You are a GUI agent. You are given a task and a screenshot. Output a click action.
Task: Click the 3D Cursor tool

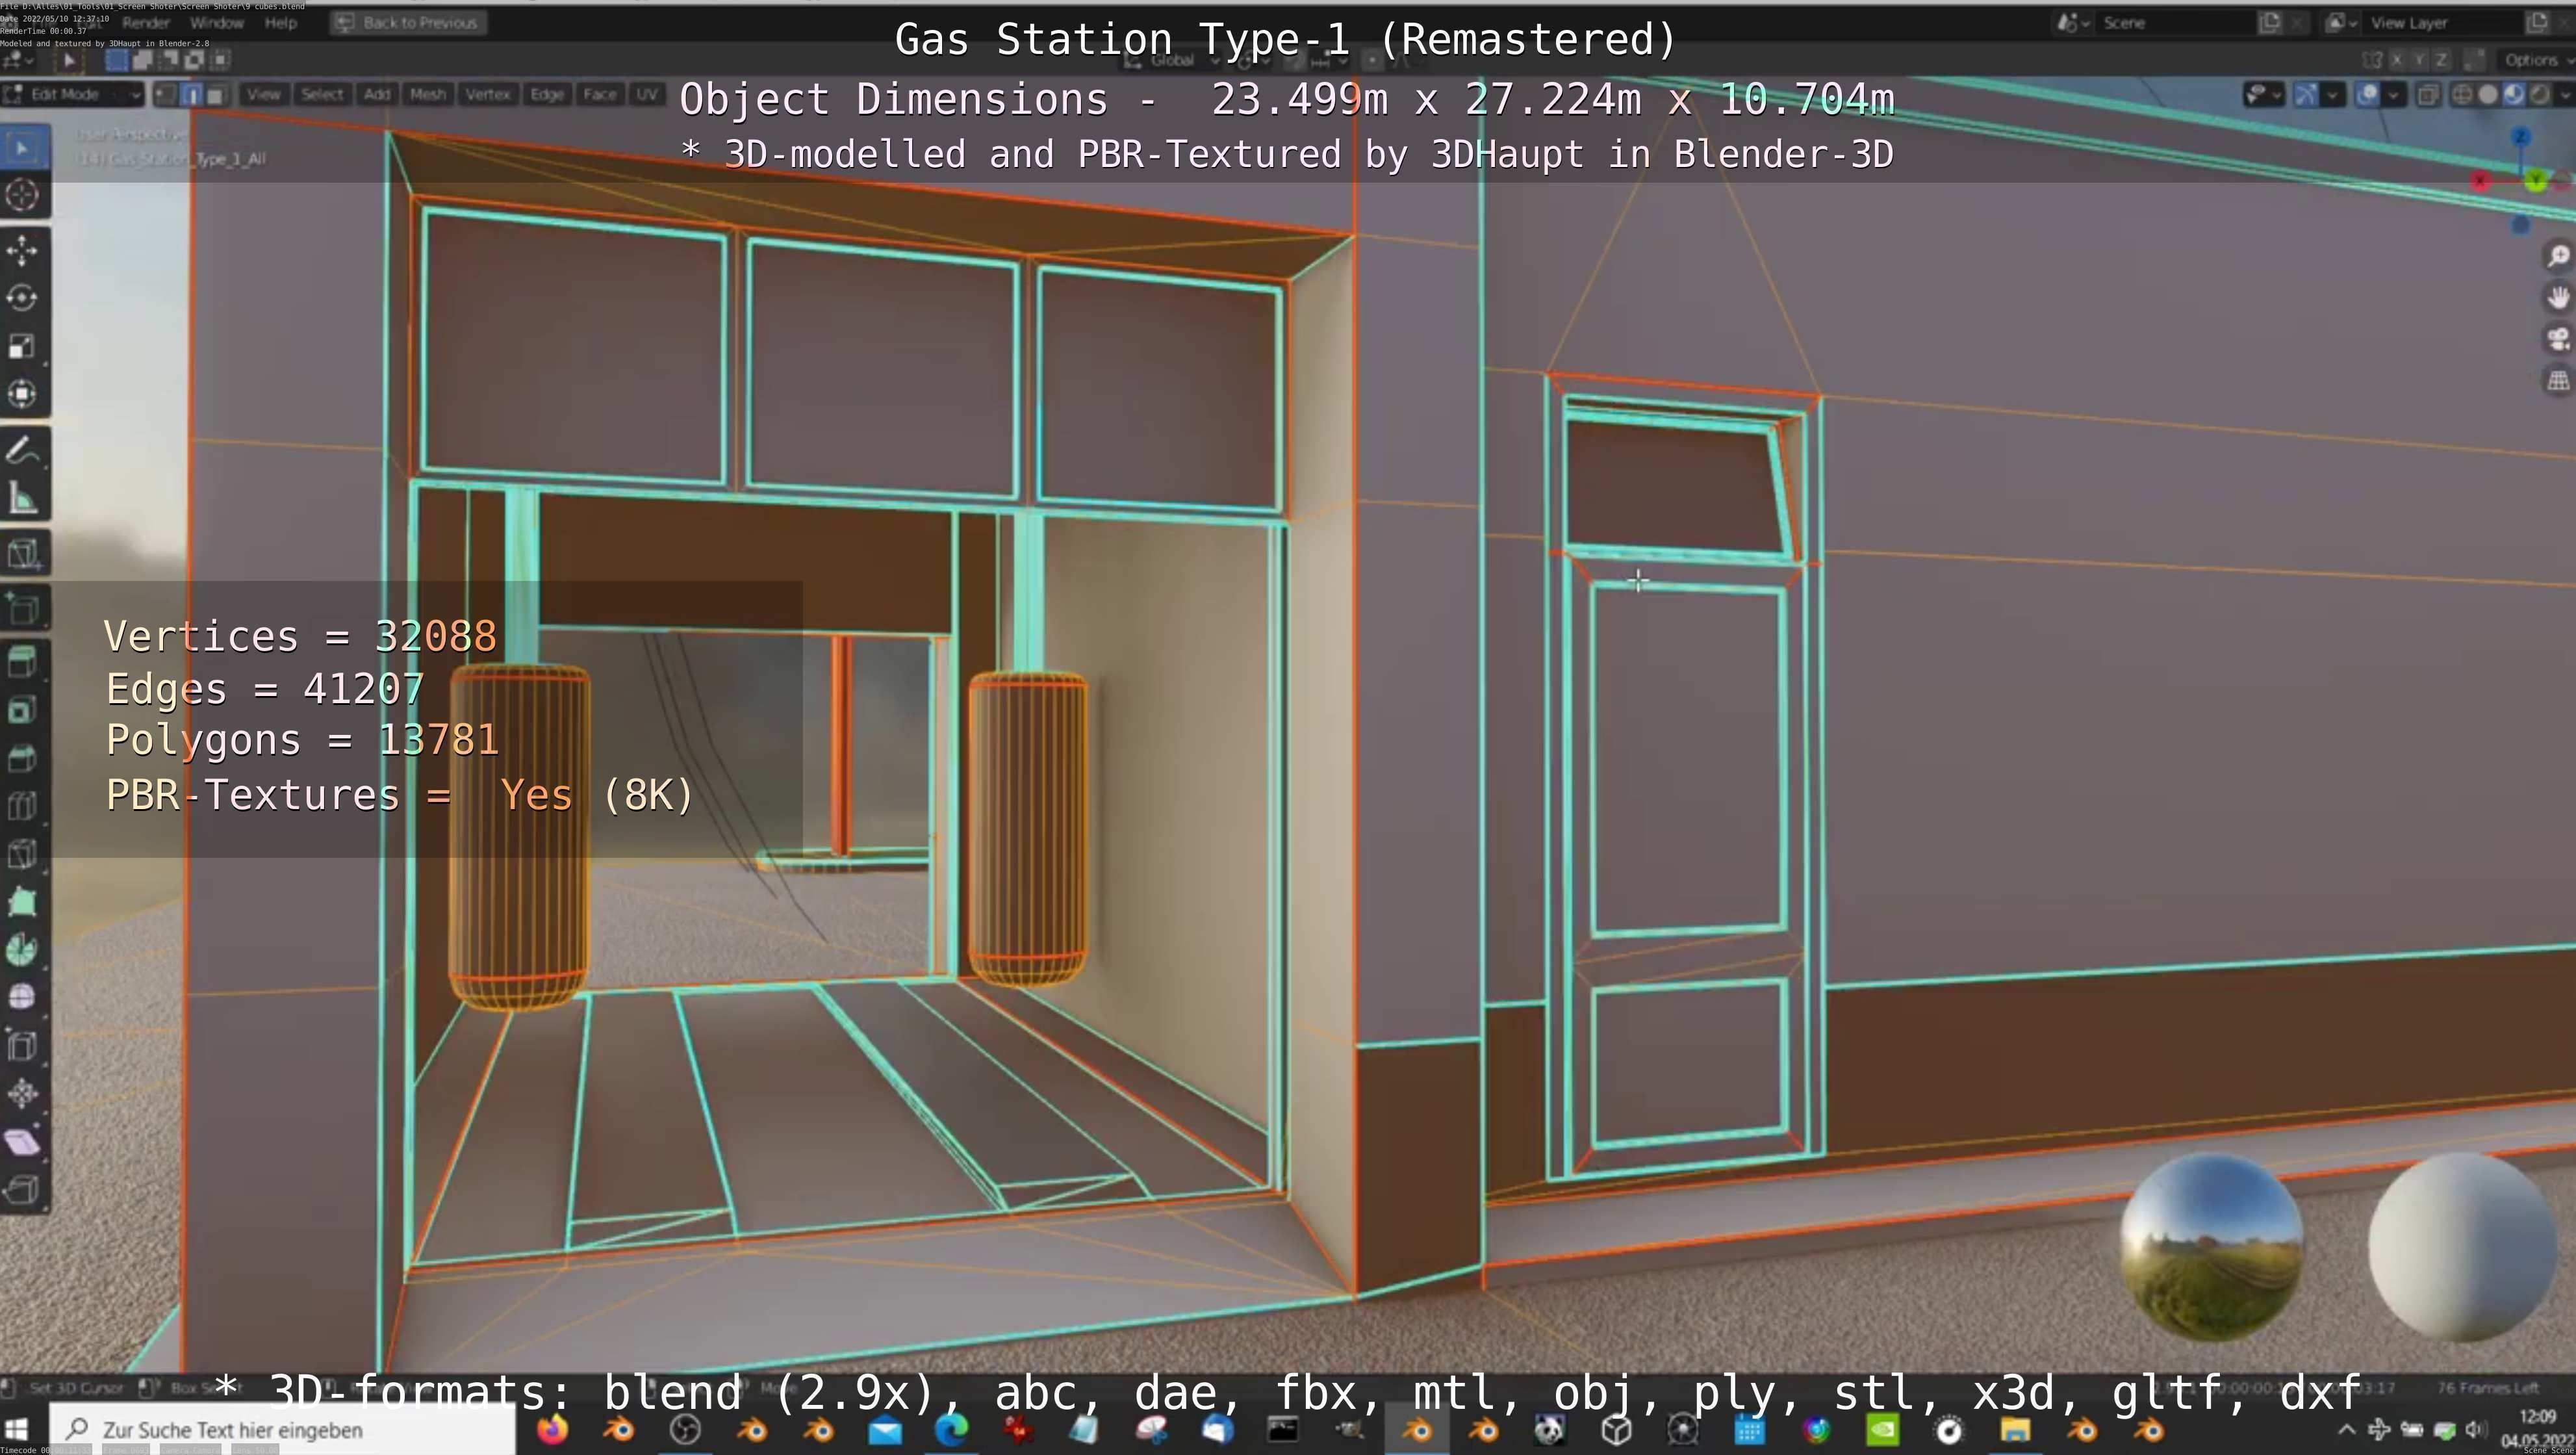pos(22,195)
